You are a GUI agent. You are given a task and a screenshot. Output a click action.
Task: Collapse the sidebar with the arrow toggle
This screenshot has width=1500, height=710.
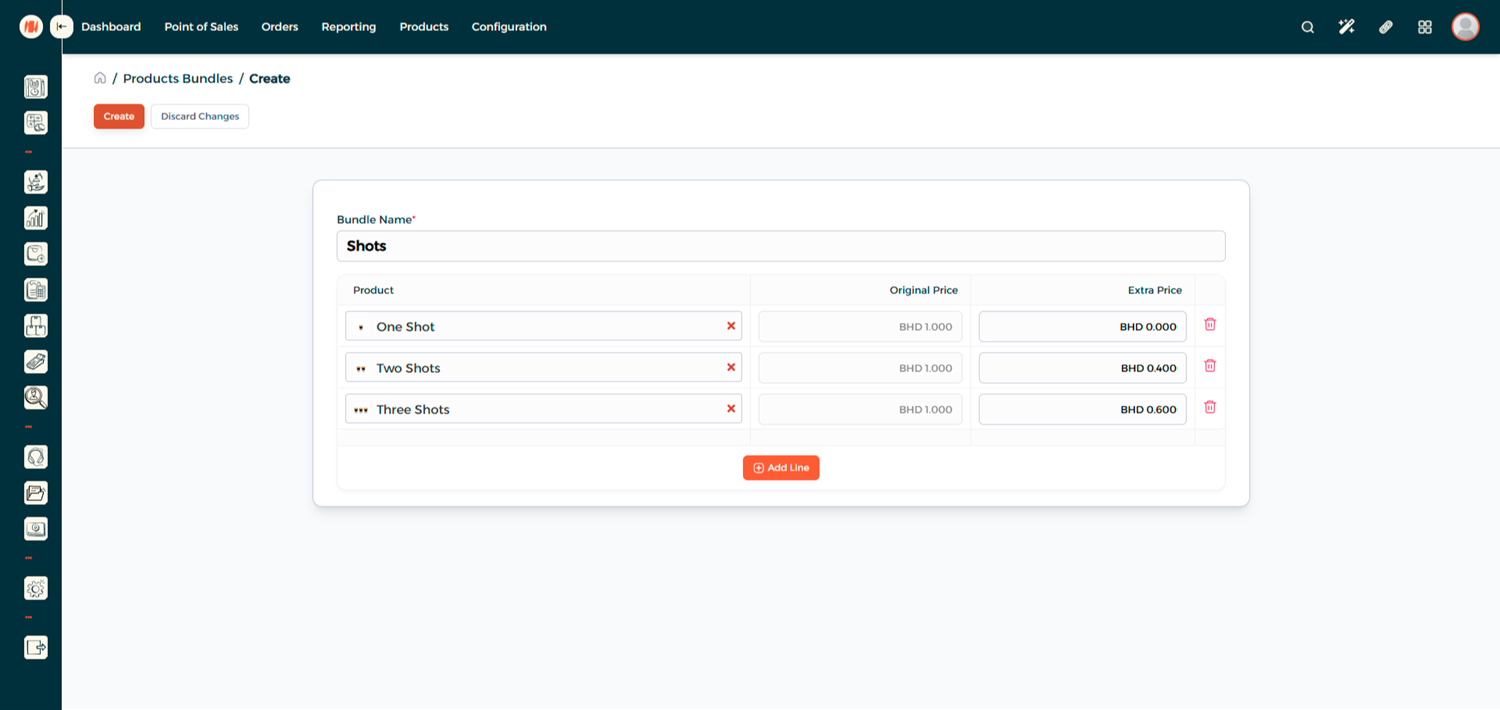click(62, 27)
